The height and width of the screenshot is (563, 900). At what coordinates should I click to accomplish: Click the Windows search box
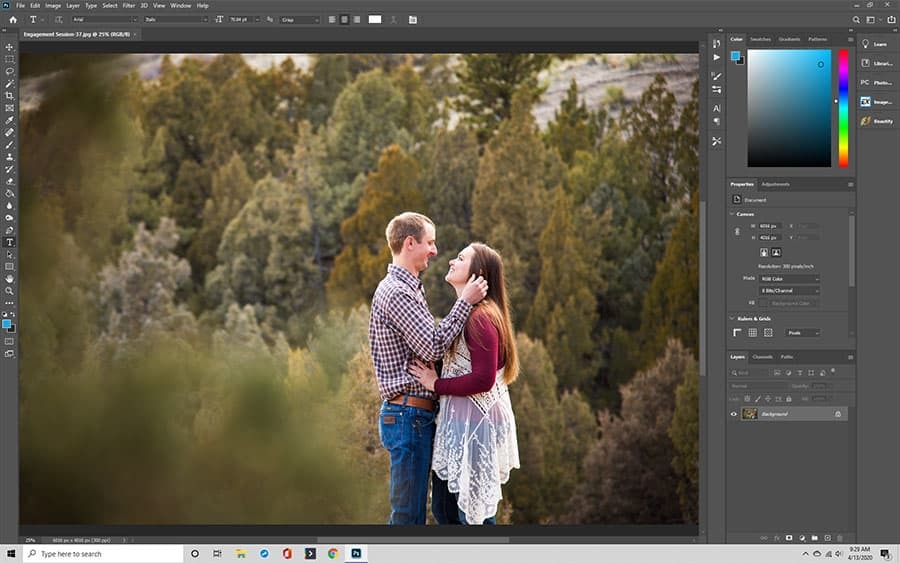100,553
